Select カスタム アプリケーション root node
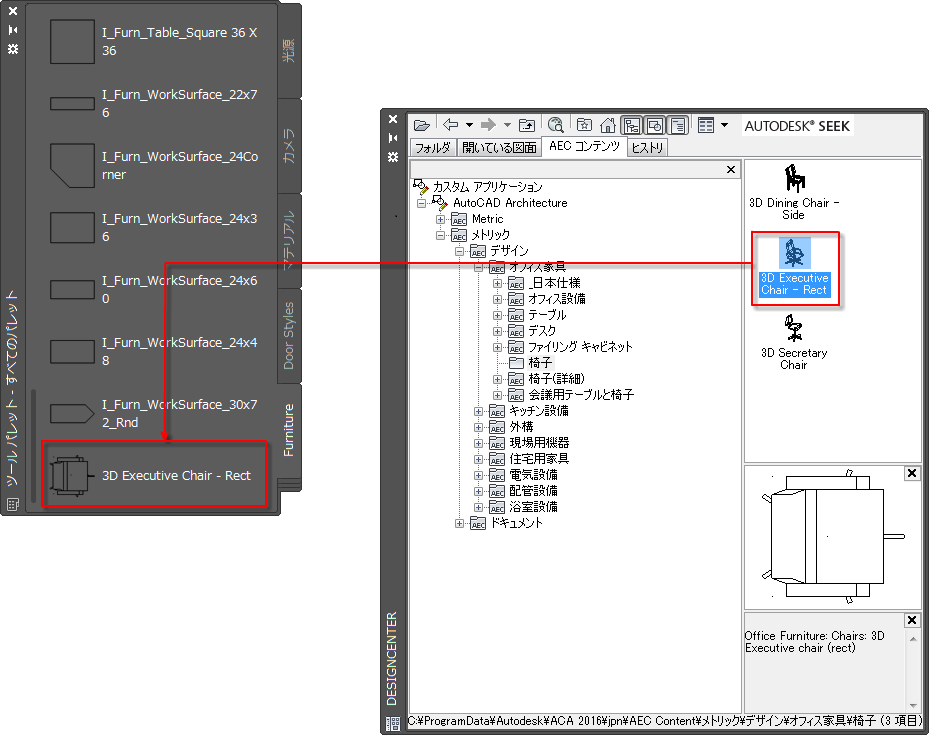943x748 pixels. tap(487, 187)
